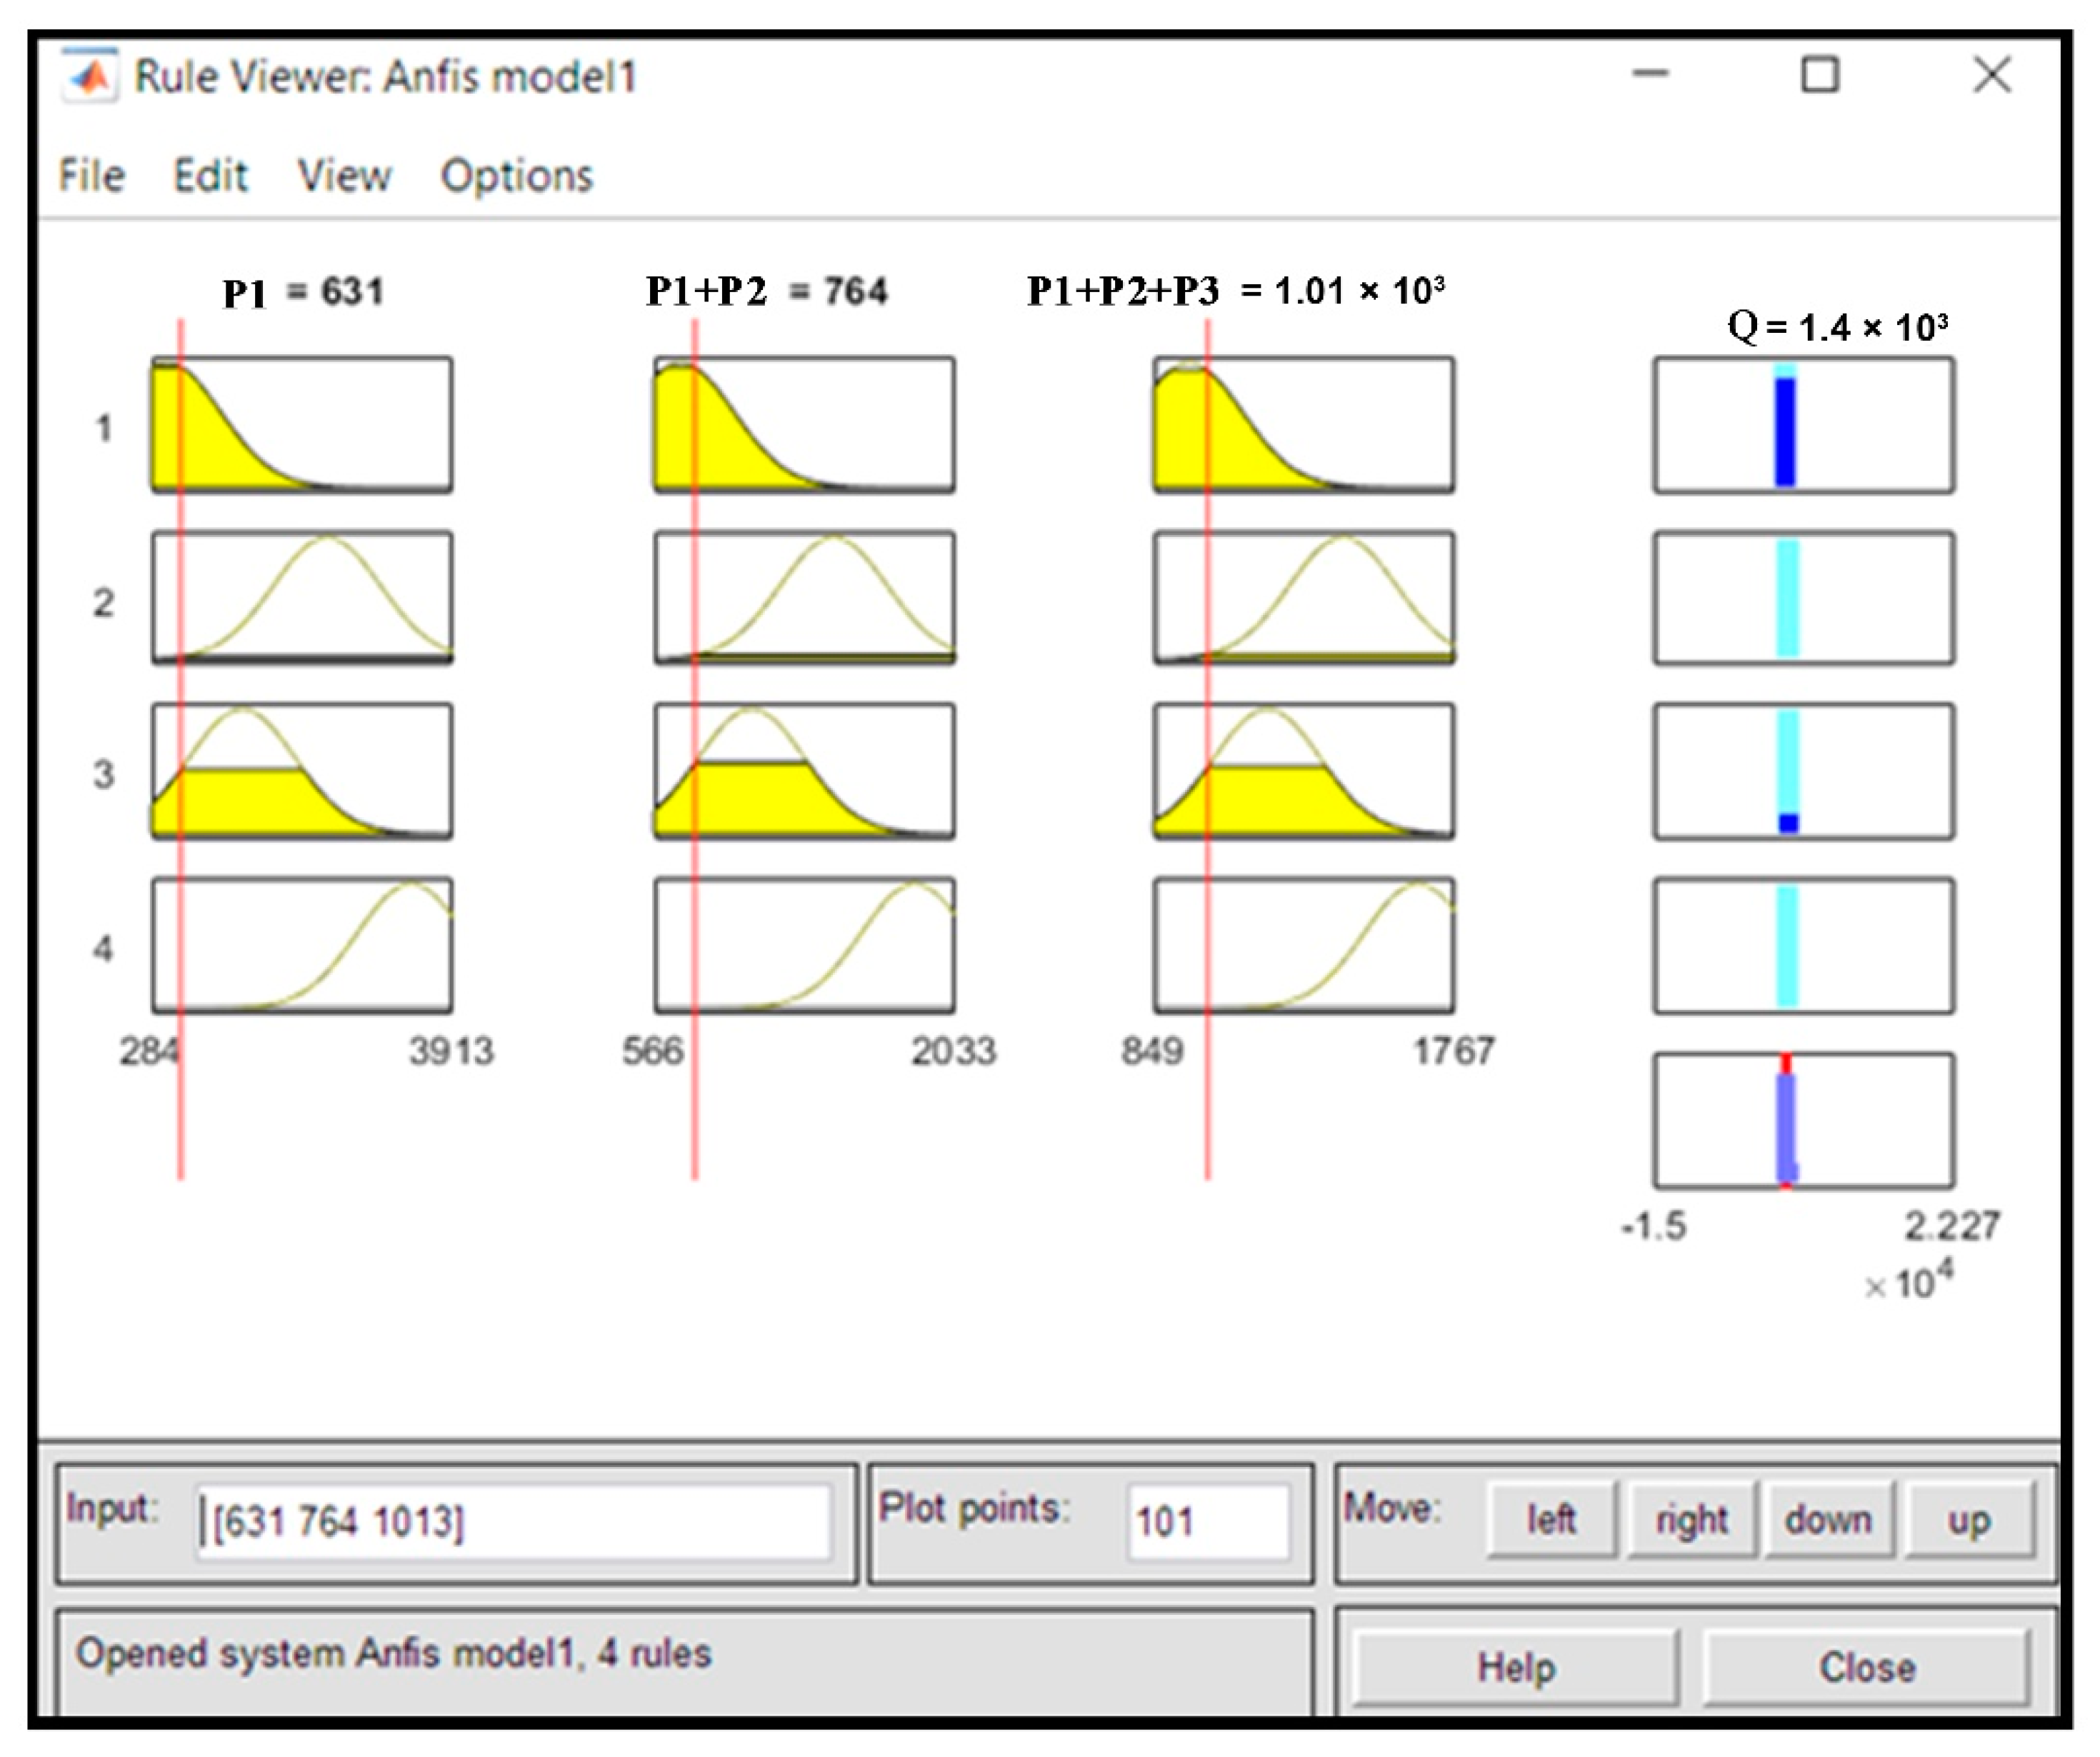This screenshot has width=2100, height=1757.
Task: Click the aggregated Q output plot at bottom
Action: tap(1803, 1120)
